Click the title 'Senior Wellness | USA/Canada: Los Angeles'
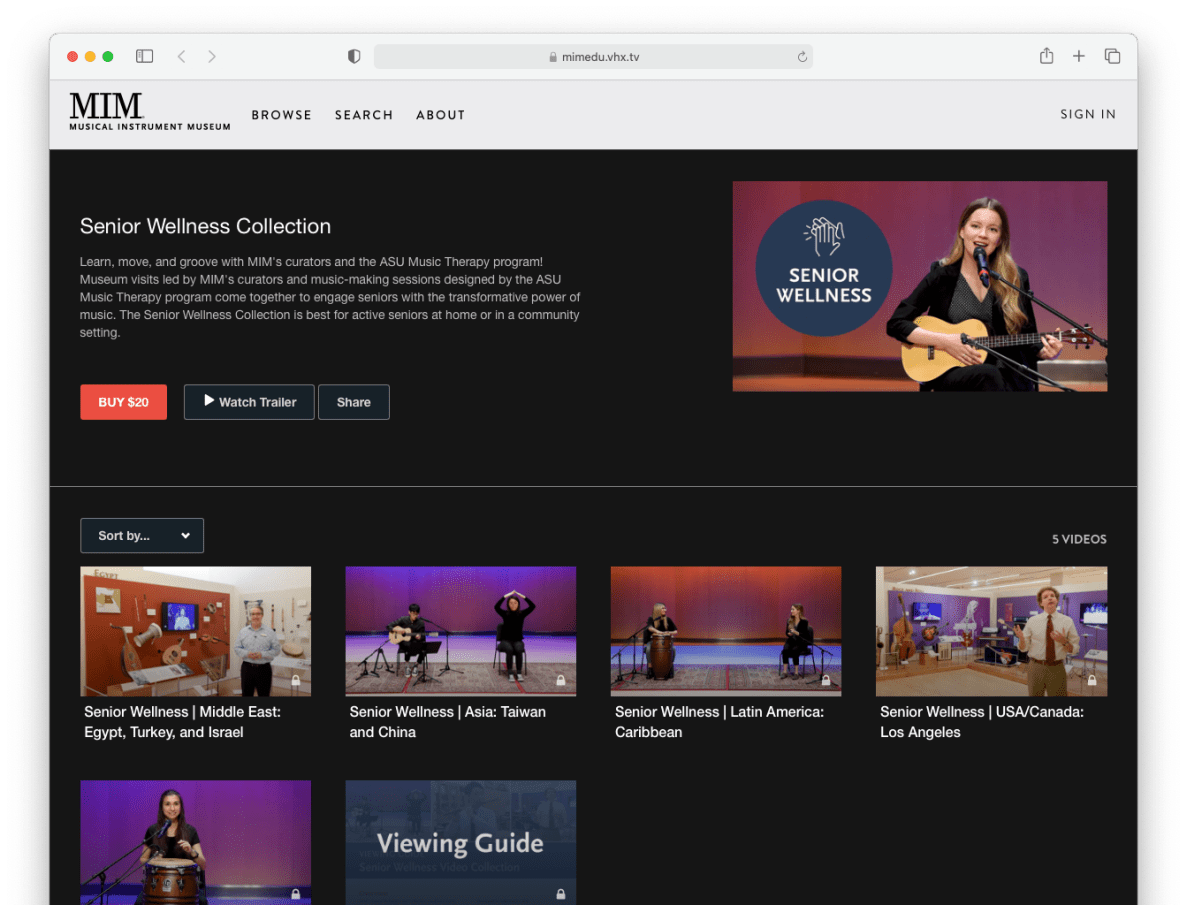The width and height of the screenshot is (1187, 905). point(982,722)
